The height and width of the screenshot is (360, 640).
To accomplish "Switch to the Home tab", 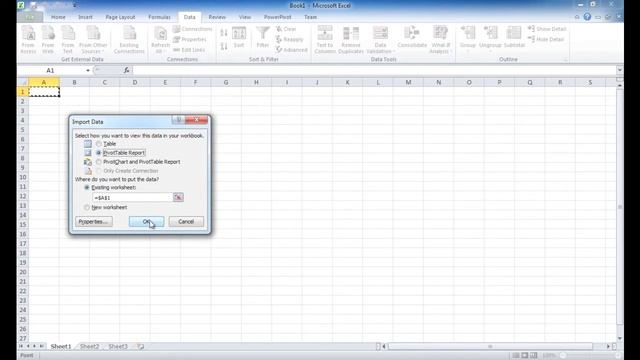I will coord(58,17).
